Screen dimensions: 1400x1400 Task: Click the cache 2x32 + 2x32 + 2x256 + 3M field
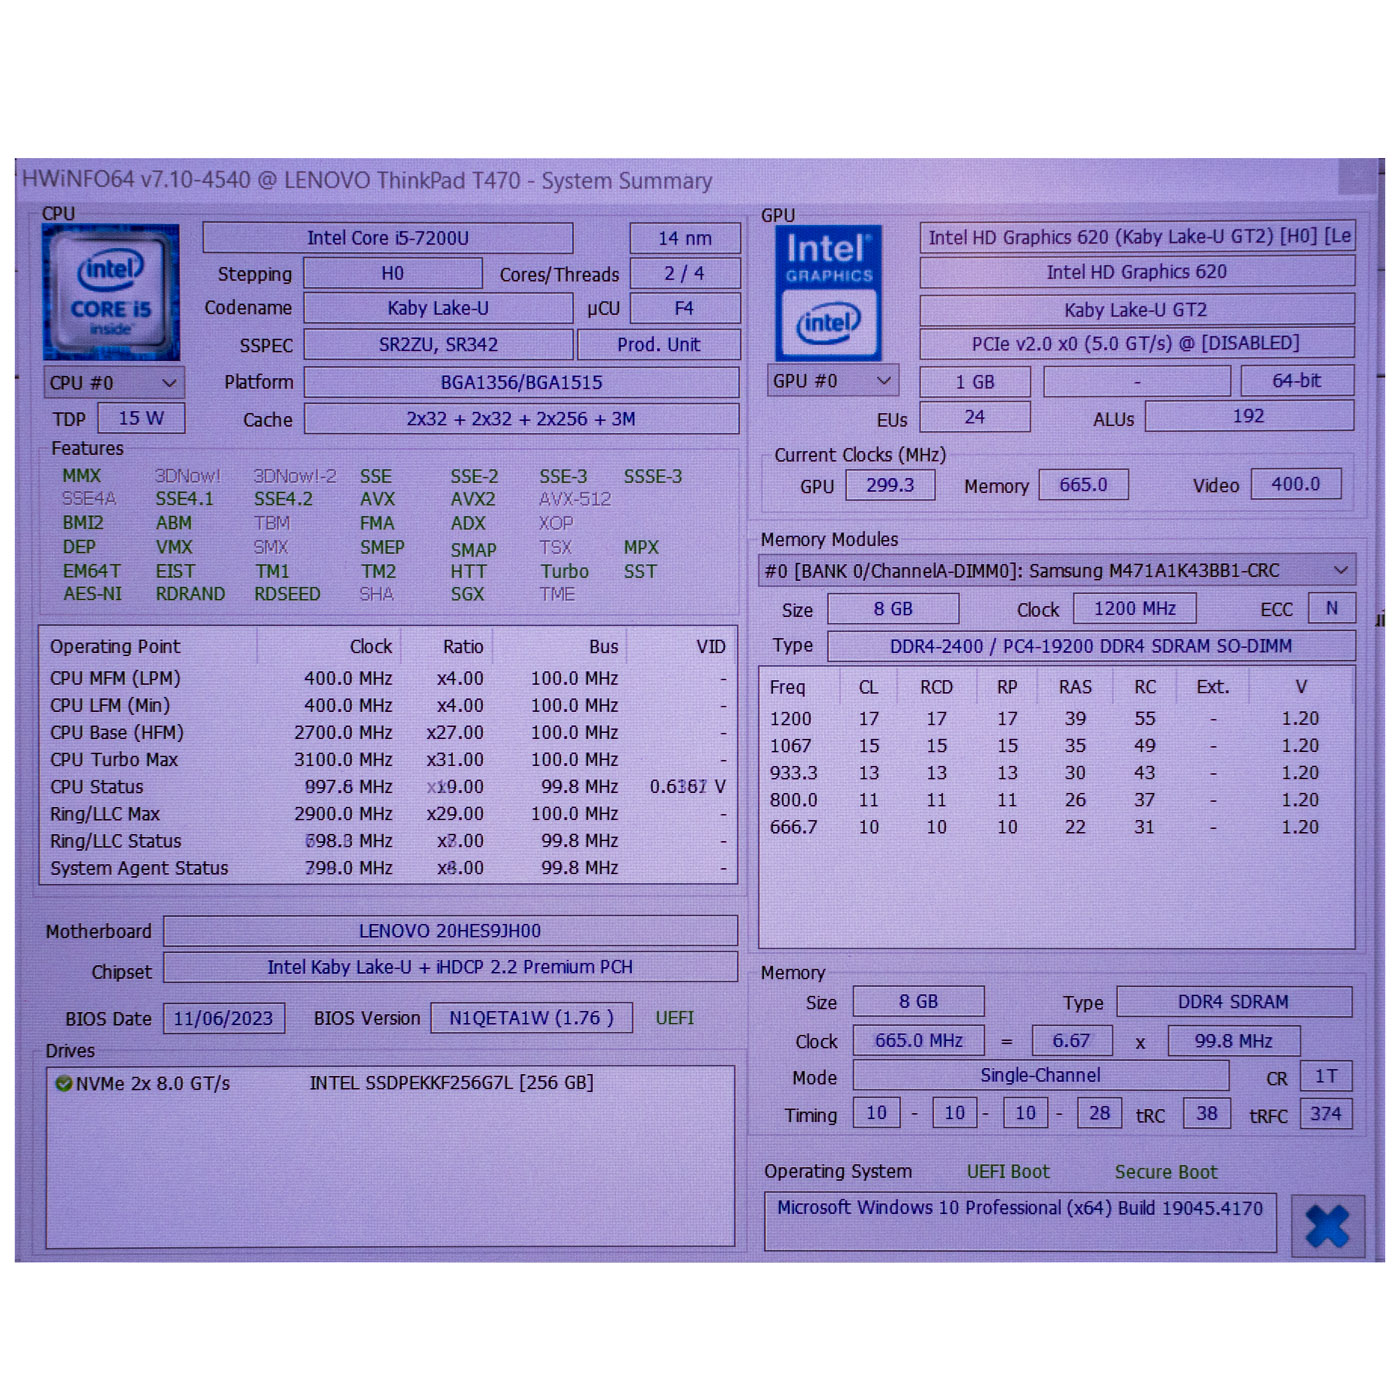click(521, 419)
